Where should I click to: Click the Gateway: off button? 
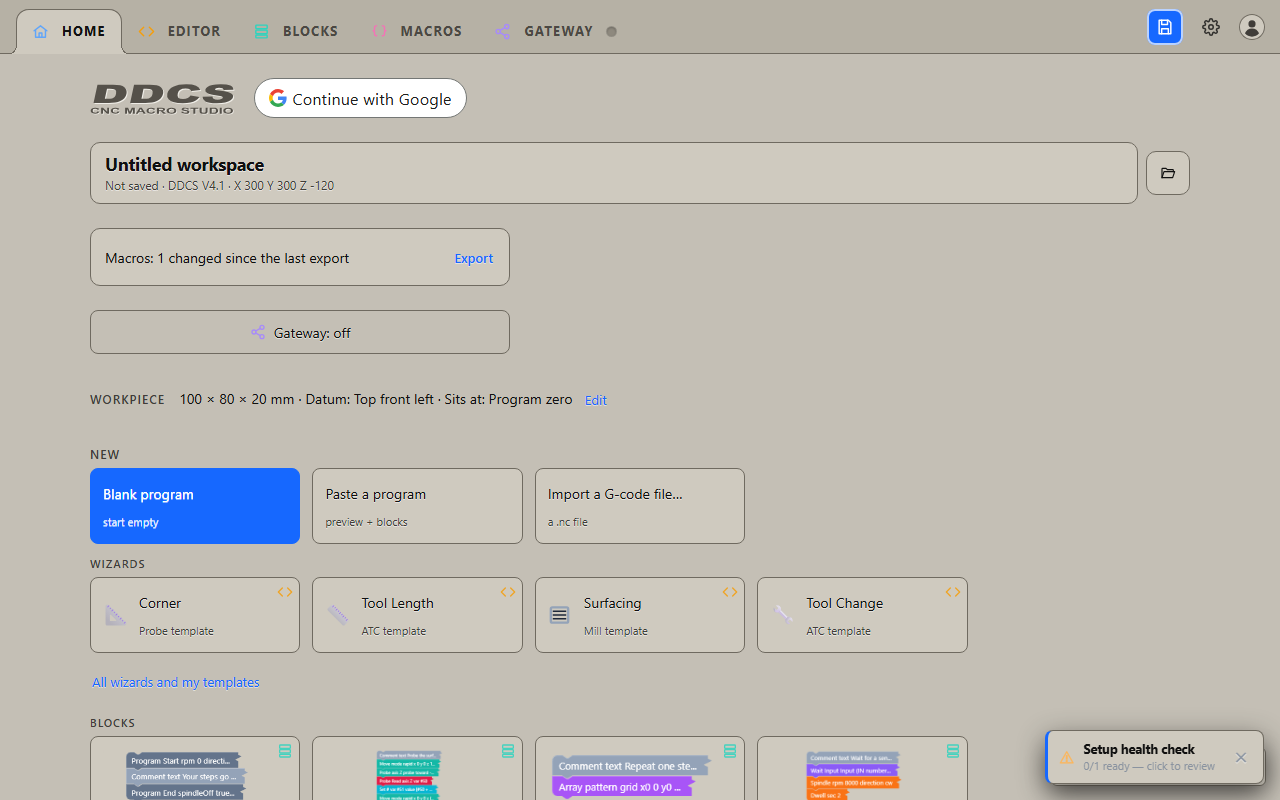pos(300,332)
